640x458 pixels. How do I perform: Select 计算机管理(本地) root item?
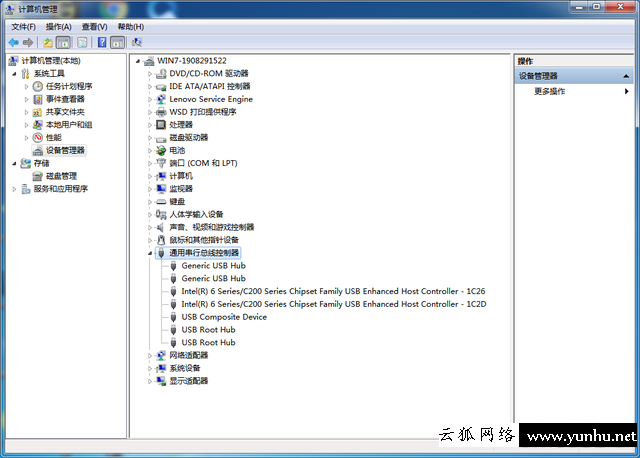(x=51, y=61)
